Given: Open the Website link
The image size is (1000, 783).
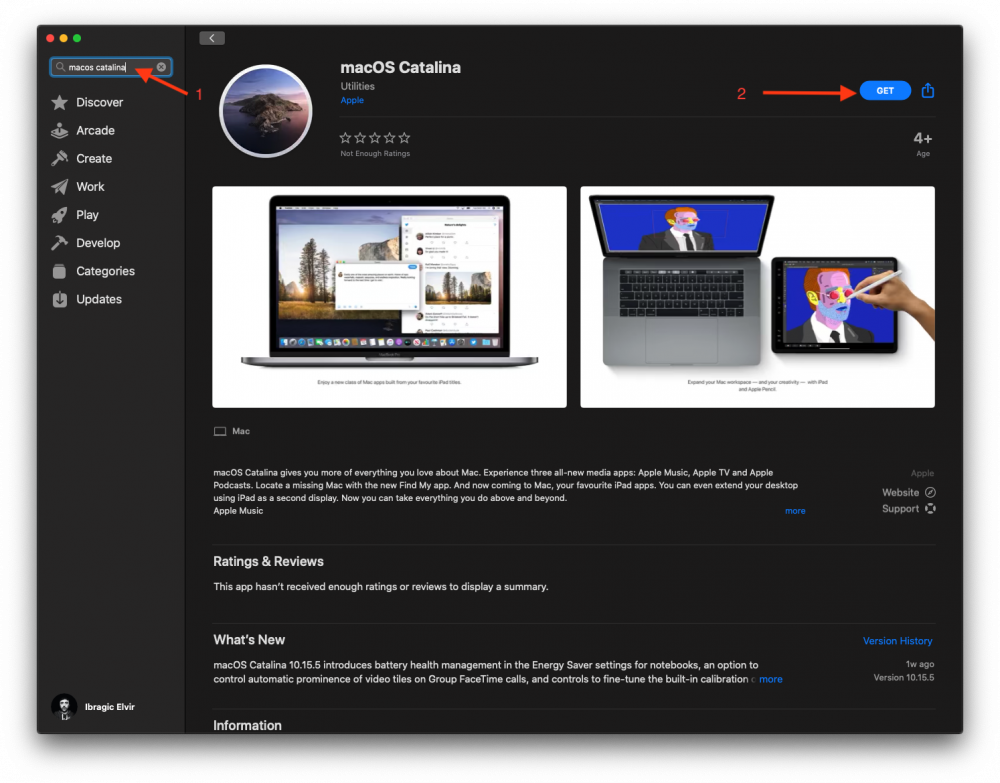Looking at the screenshot, I should 900,492.
